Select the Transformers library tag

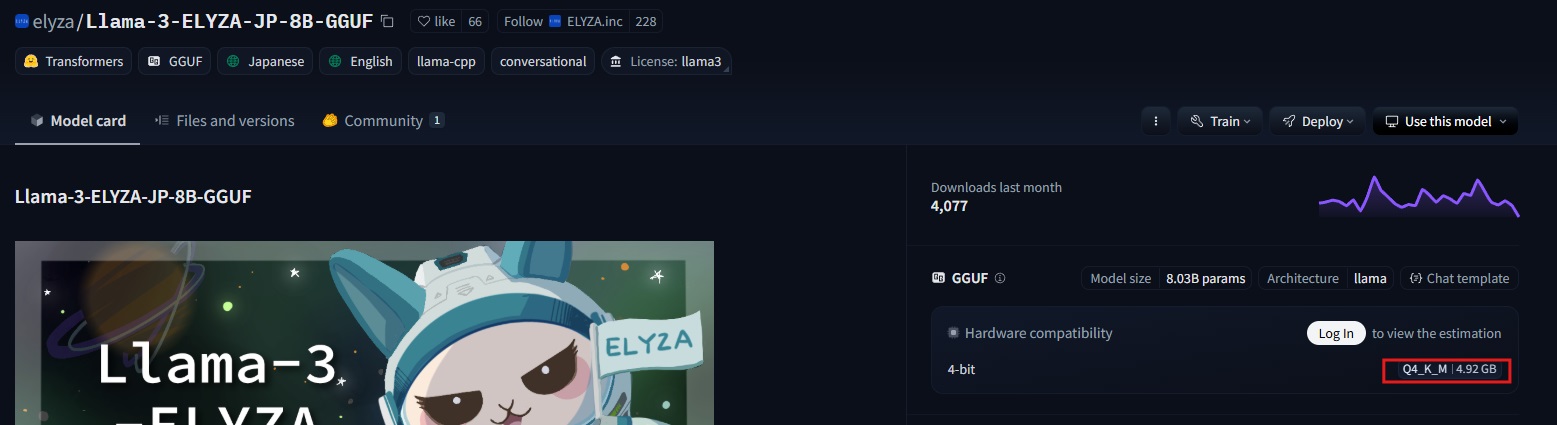click(75, 61)
